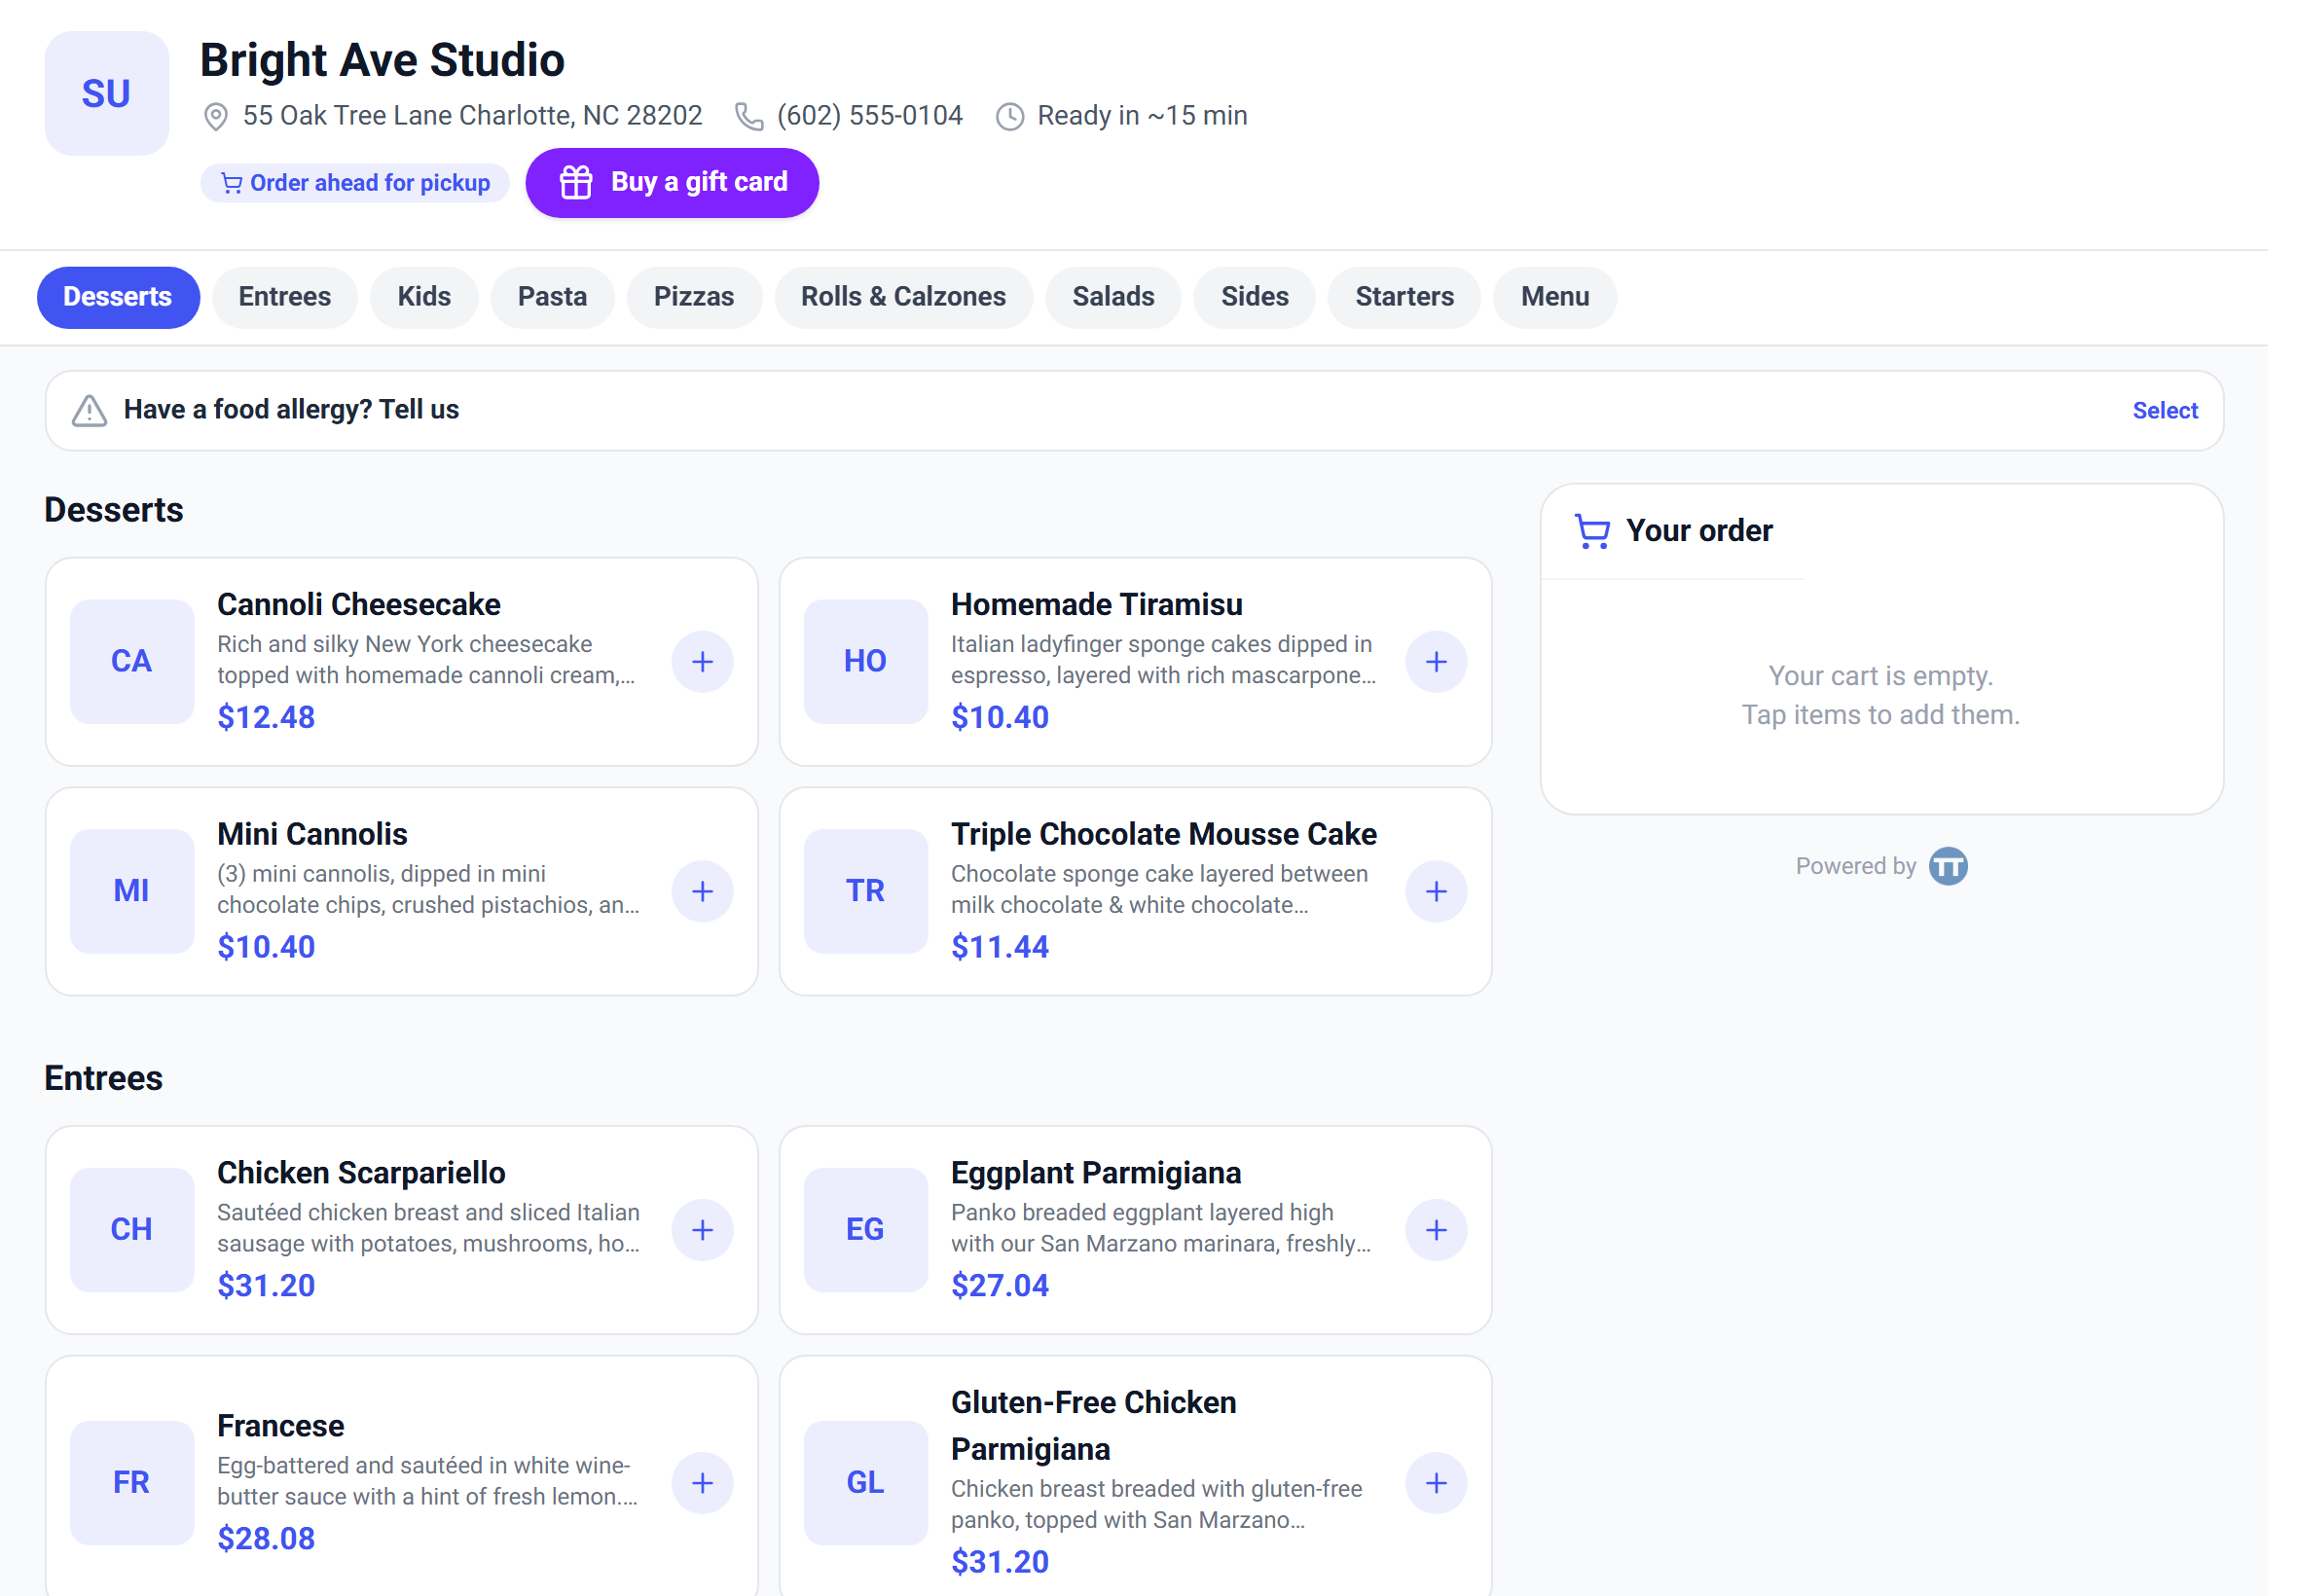Screen dimensions: 2297x1596
Task: Click the Cannoli Cheesecake item title
Action: 359,604
